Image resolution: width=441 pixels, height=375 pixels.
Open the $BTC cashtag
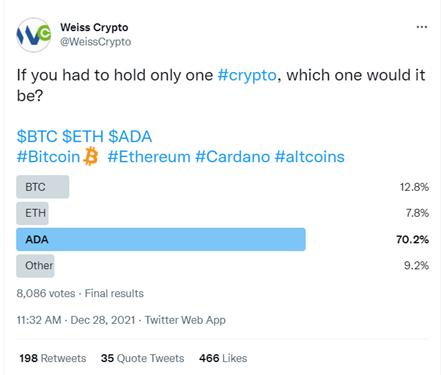pyautogui.click(x=37, y=136)
